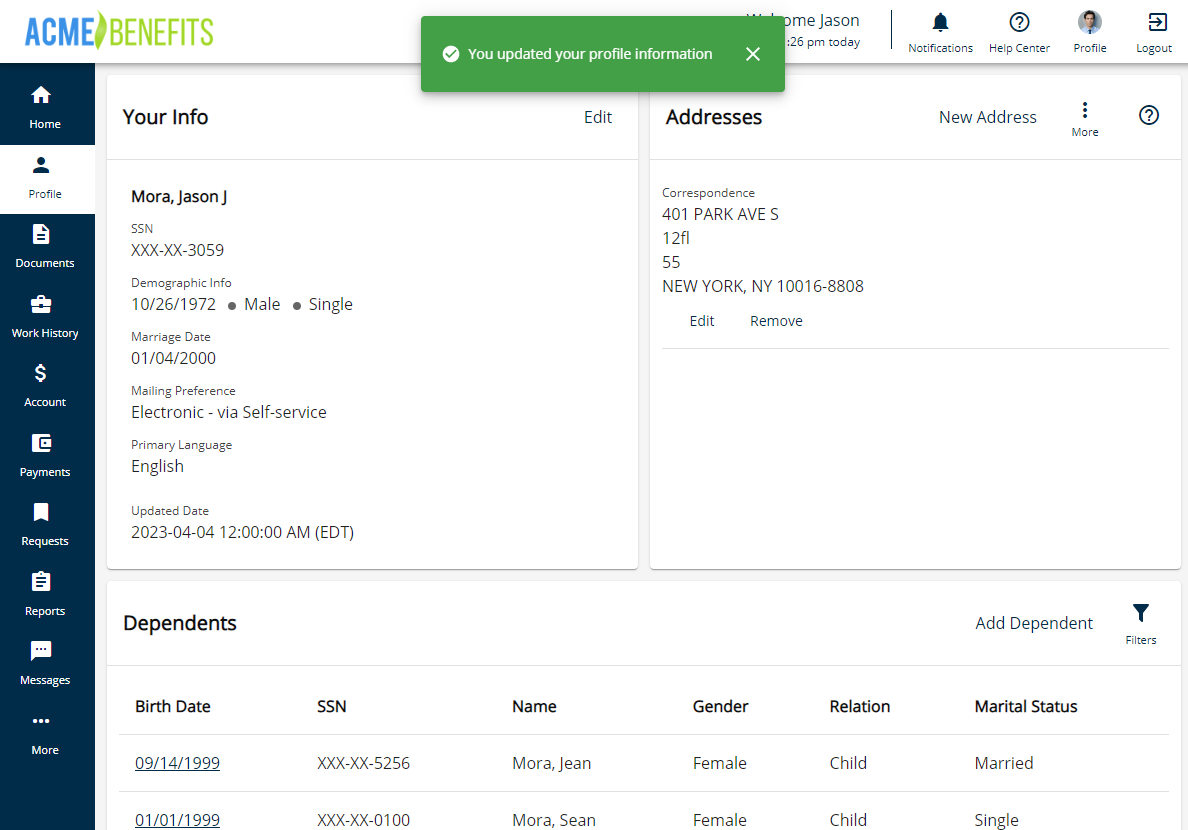Click the New Address button
The image size is (1188, 830).
[x=987, y=117]
